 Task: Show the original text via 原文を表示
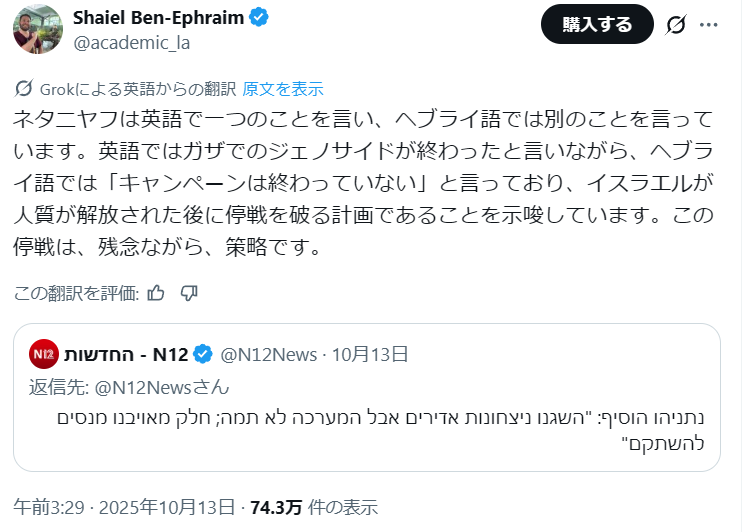[283, 88]
